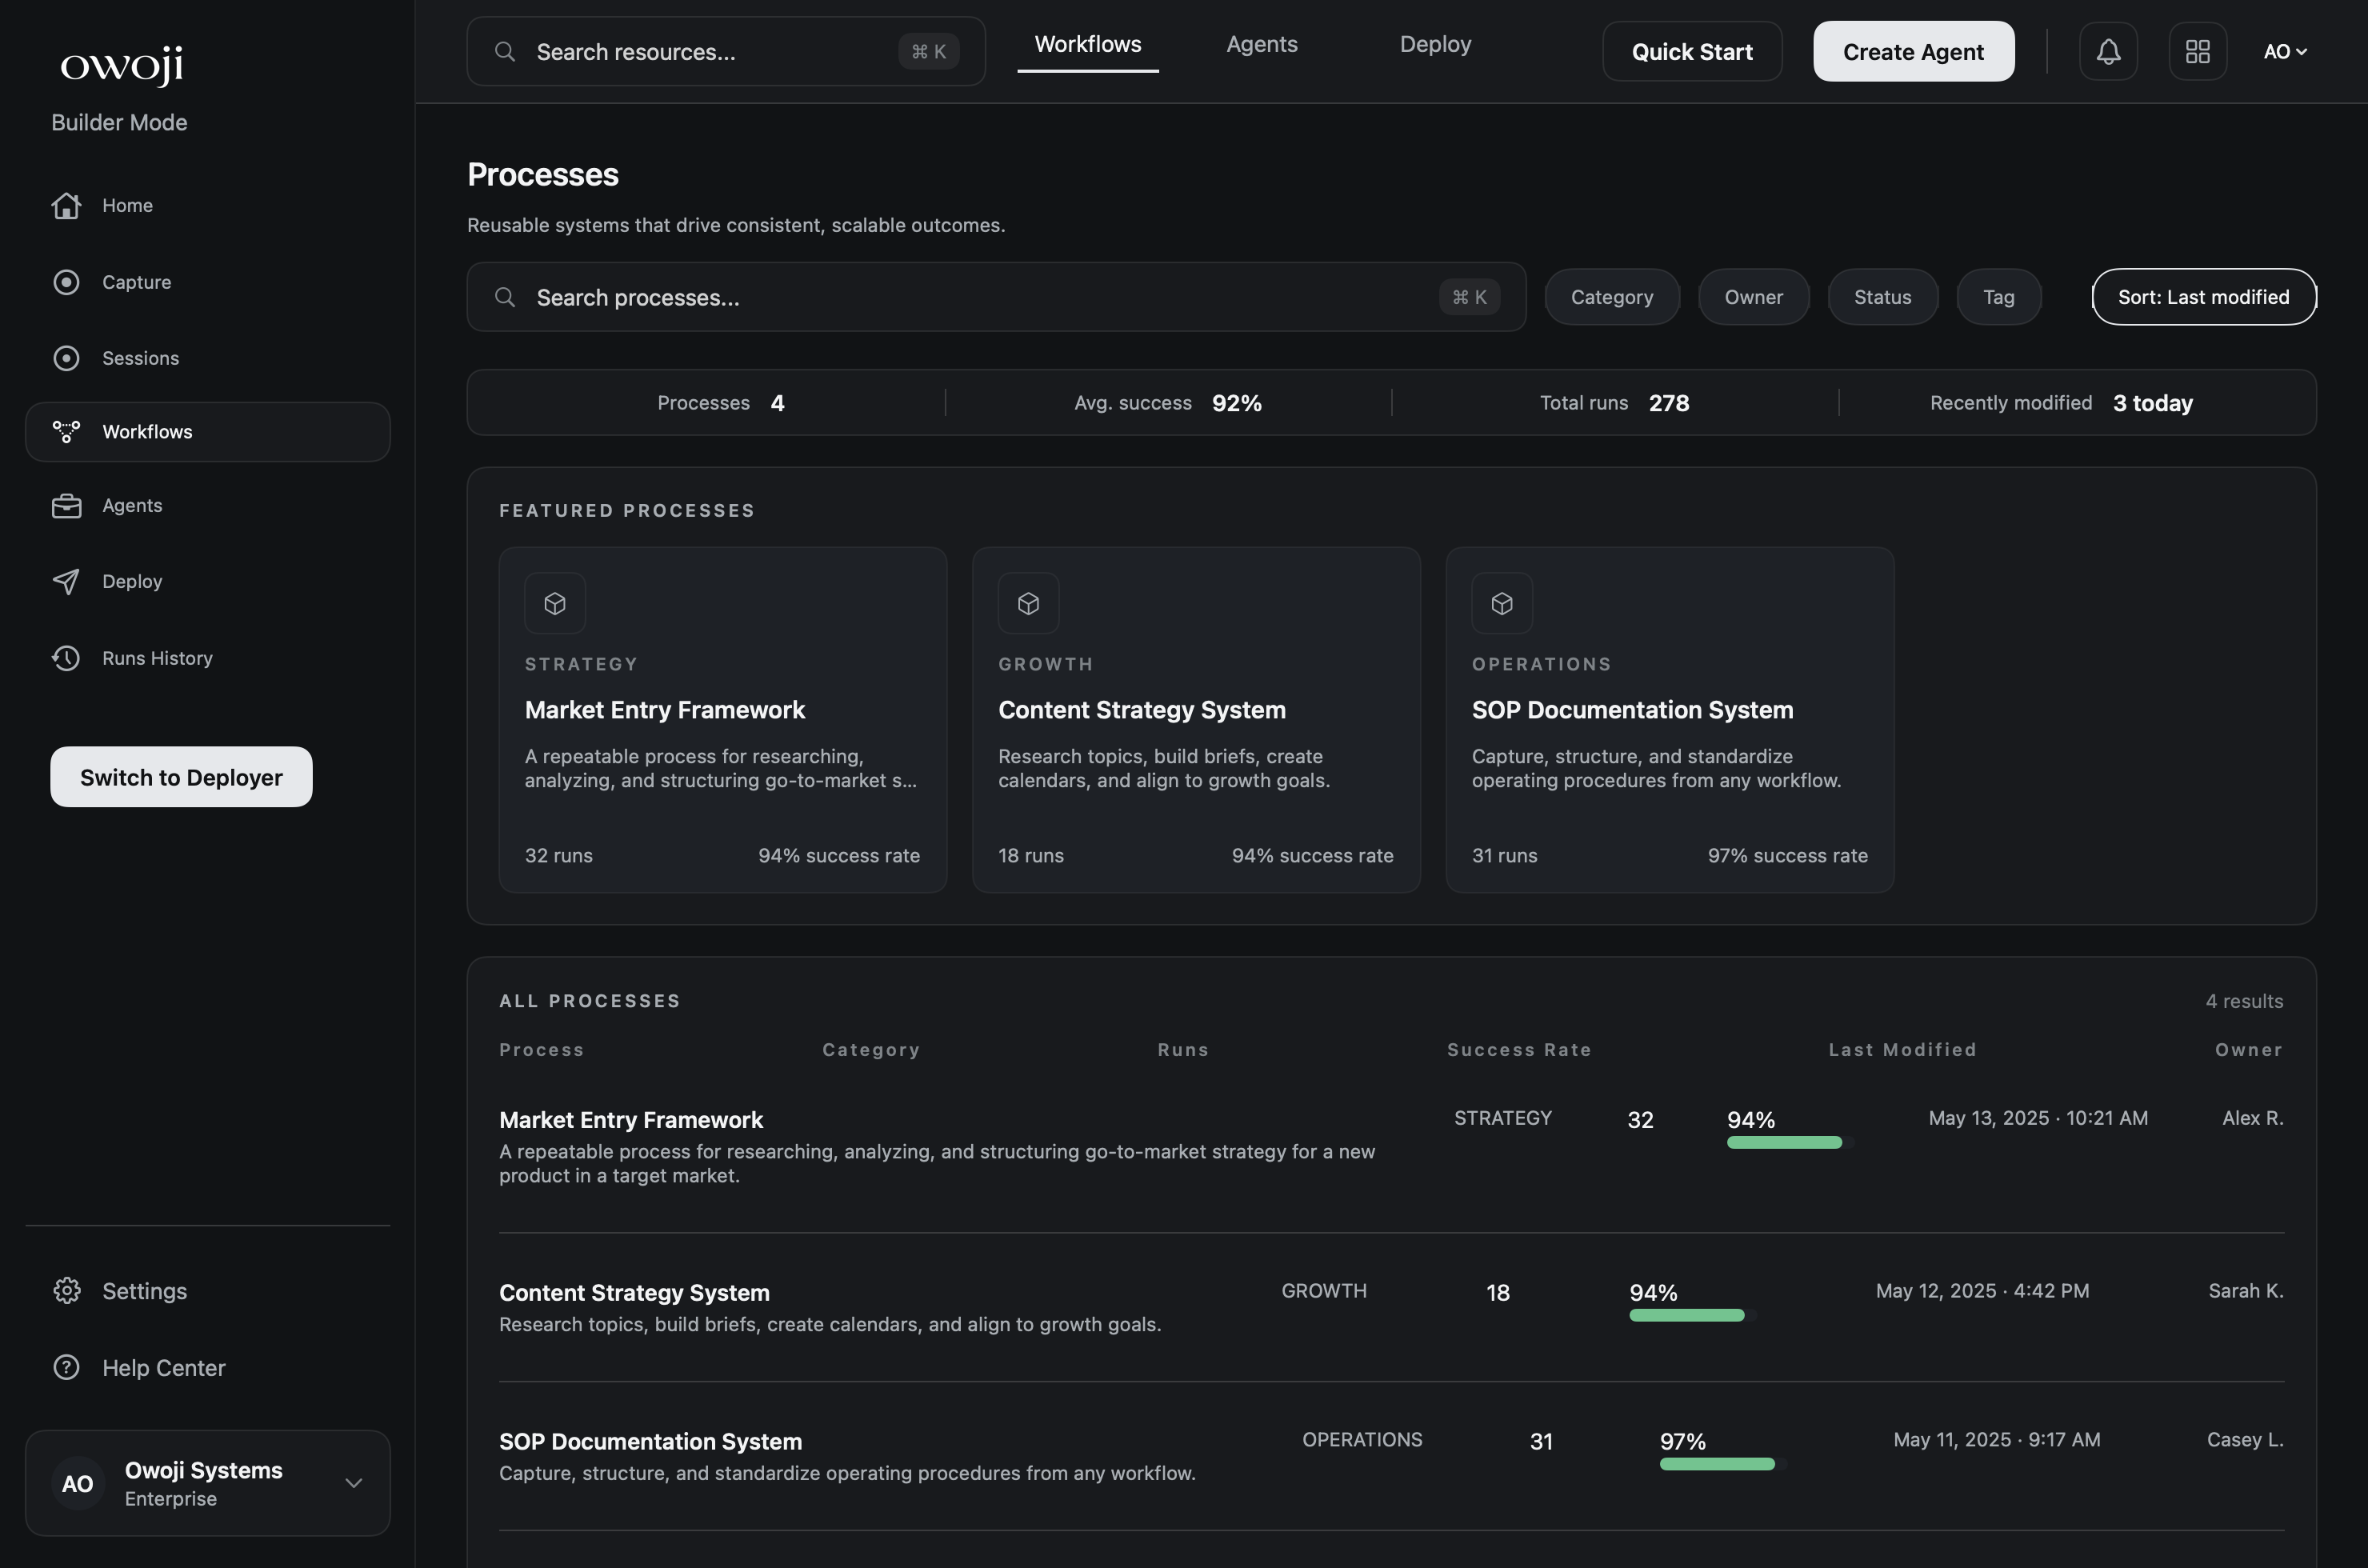This screenshot has height=1568, width=2368.
Task: Open the Capture section icon
Action: [66, 282]
